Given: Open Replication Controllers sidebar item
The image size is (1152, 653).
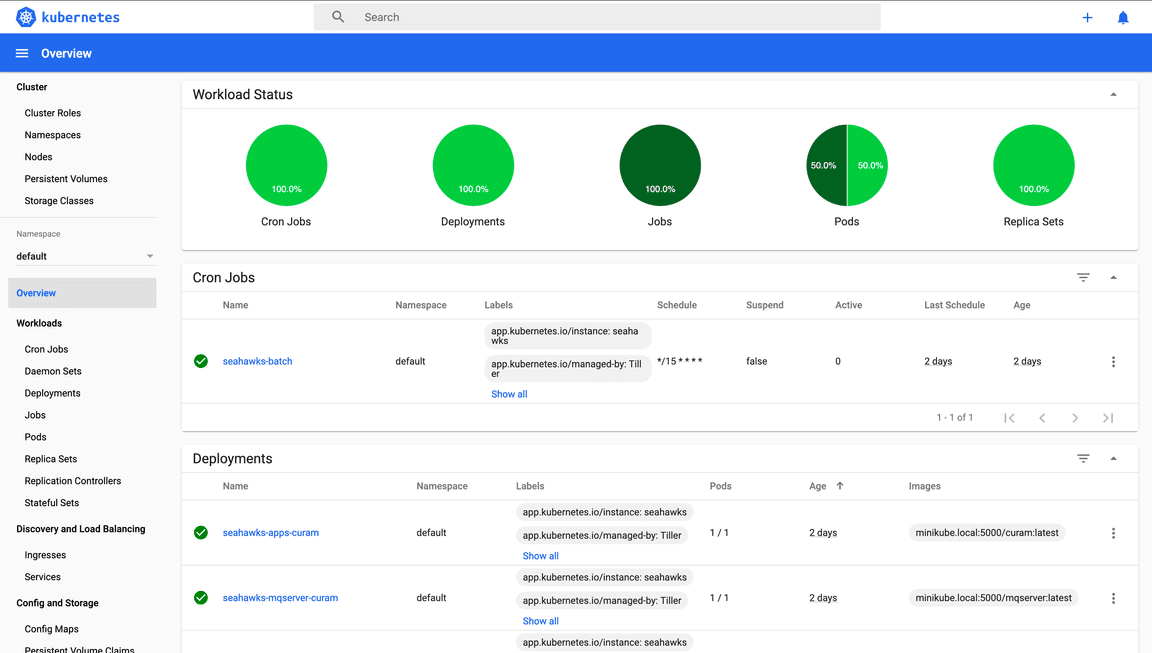Looking at the screenshot, I should coord(73,481).
